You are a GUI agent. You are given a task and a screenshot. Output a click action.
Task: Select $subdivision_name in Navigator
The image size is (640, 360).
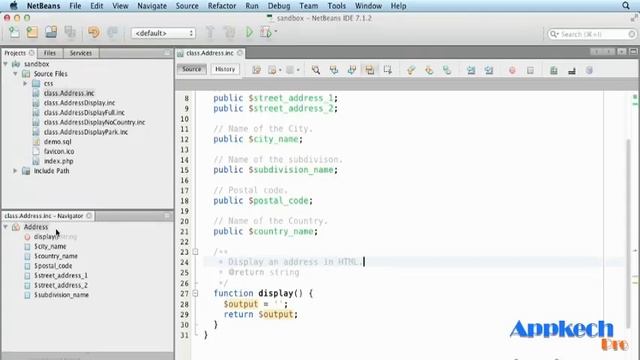pyautogui.click(x=61, y=295)
